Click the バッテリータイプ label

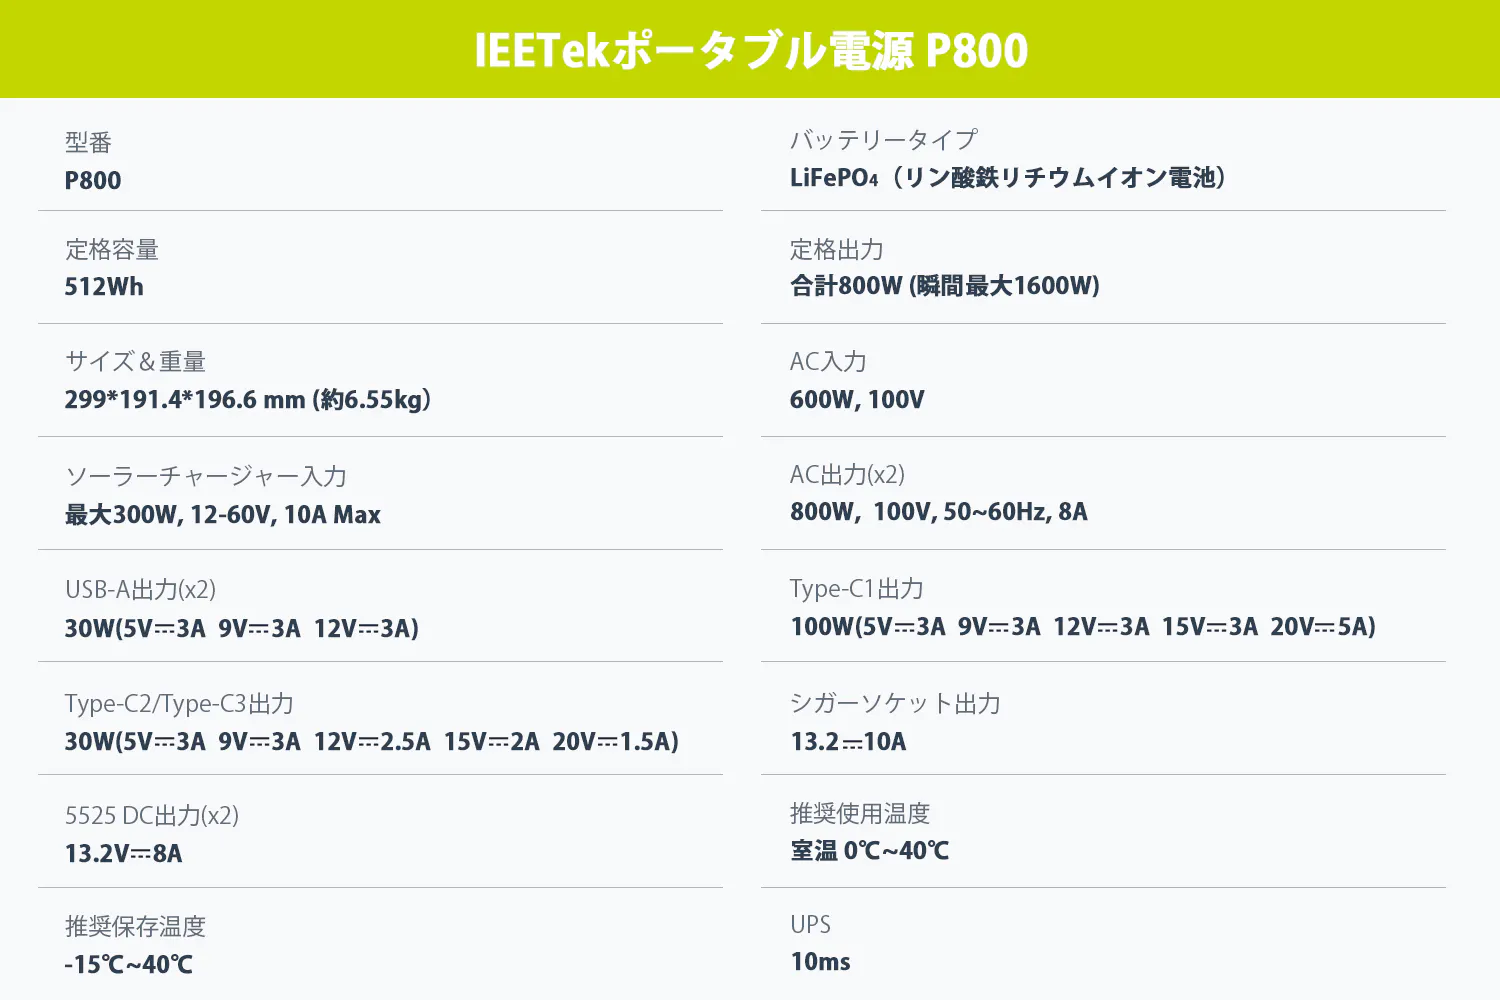[883, 140]
